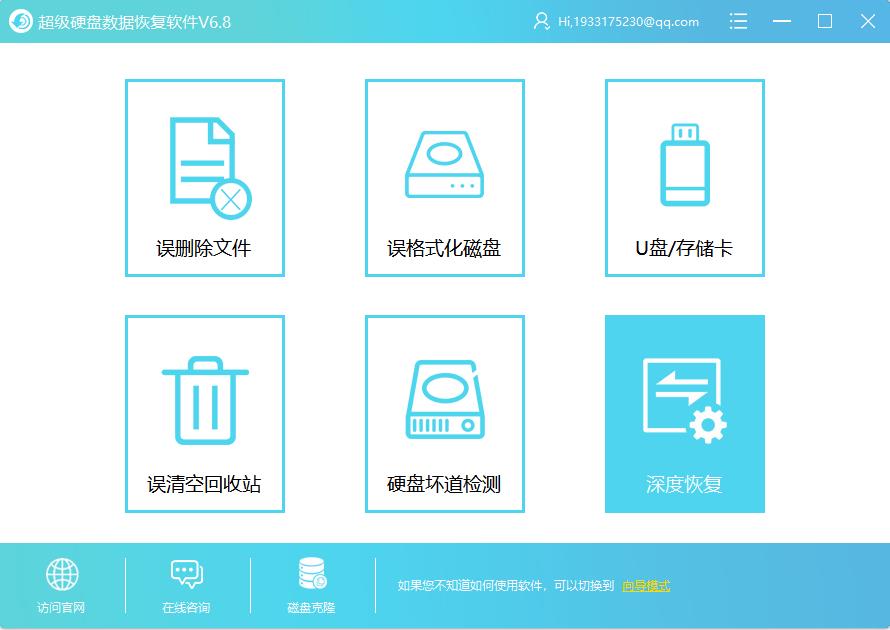Close the data recovery software window
890x630 pixels.
[x=867, y=22]
